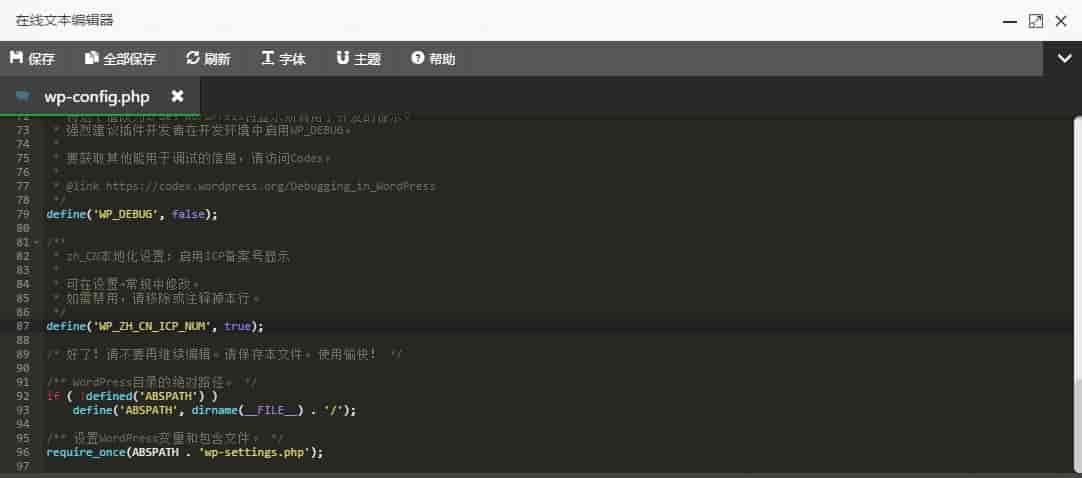The image size is (1082, 478).
Task: Close the wp-config.php tab
Action: pos(177,96)
